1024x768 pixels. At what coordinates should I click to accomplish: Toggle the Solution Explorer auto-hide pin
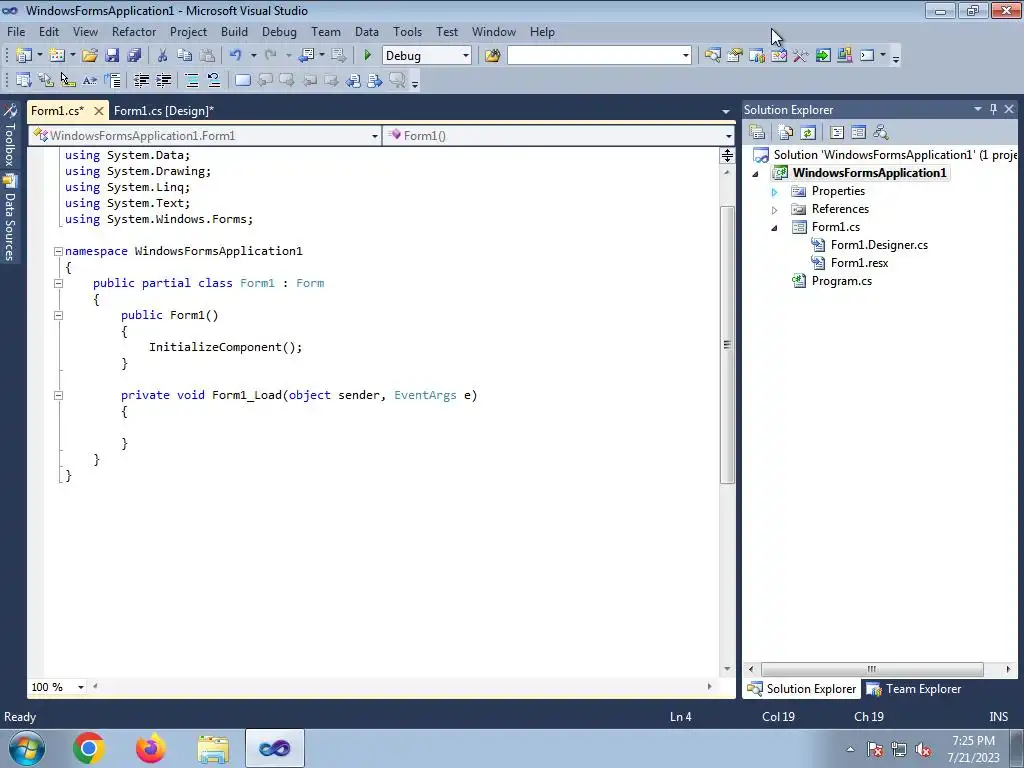pos(993,109)
